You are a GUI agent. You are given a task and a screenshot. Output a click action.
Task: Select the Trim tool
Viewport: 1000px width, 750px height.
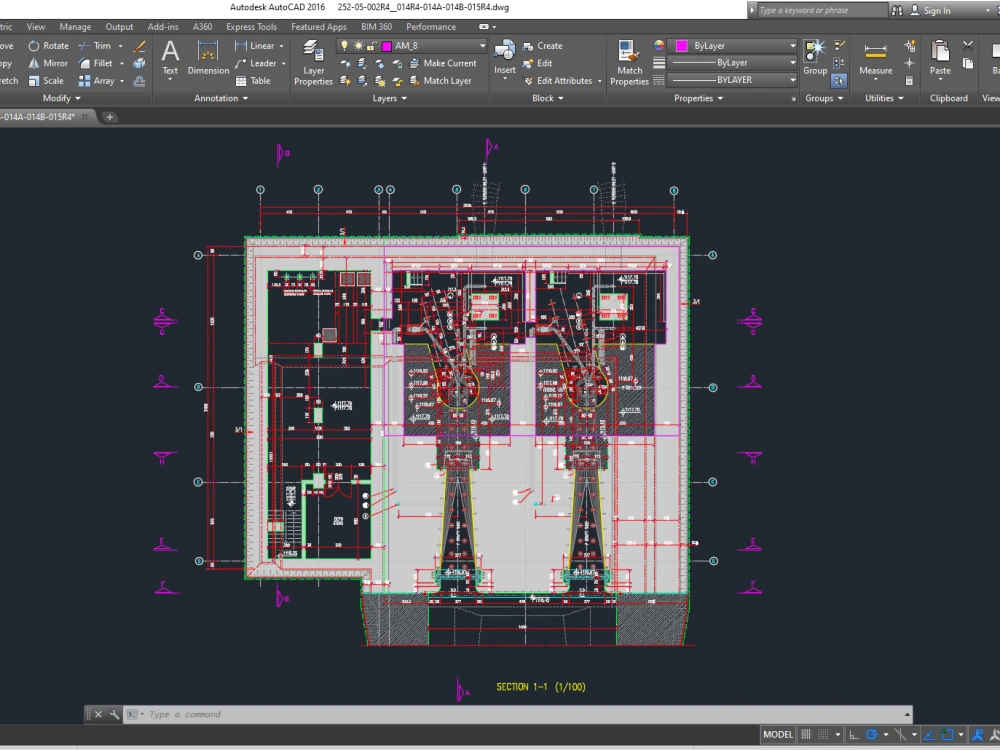tap(98, 45)
